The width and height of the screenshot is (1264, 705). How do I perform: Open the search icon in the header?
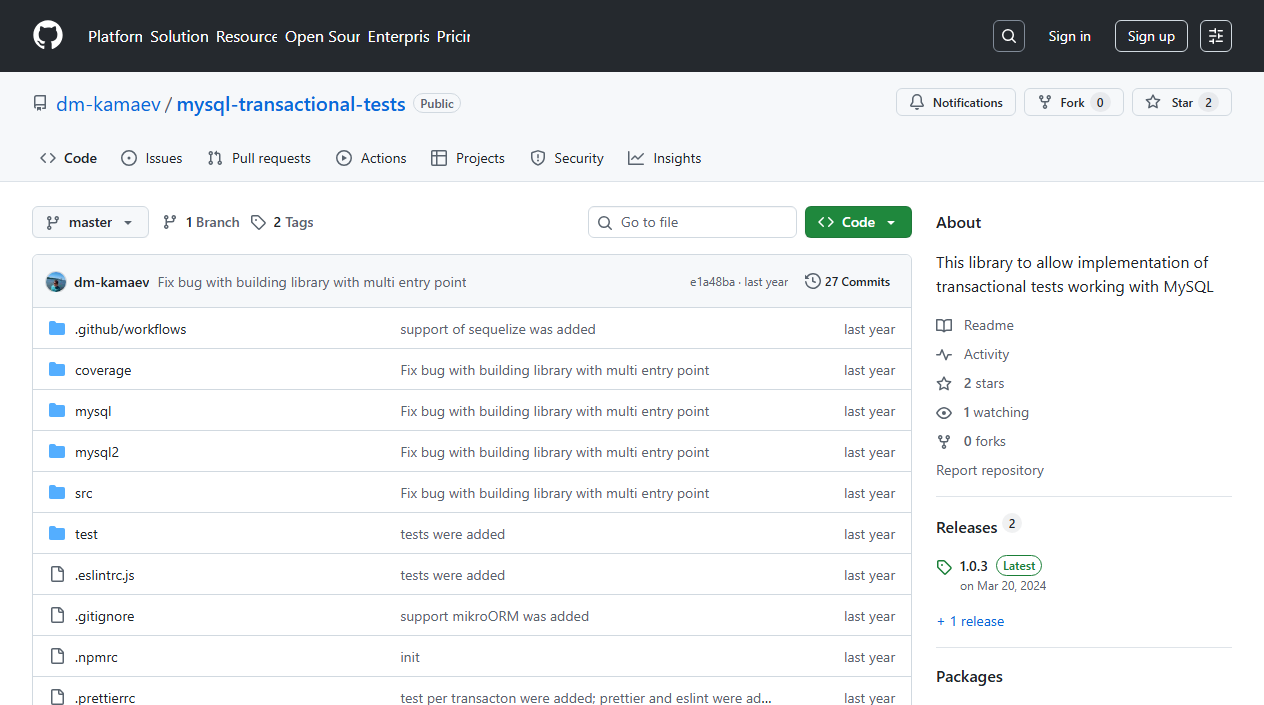pyautogui.click(x=1008, y=35)
